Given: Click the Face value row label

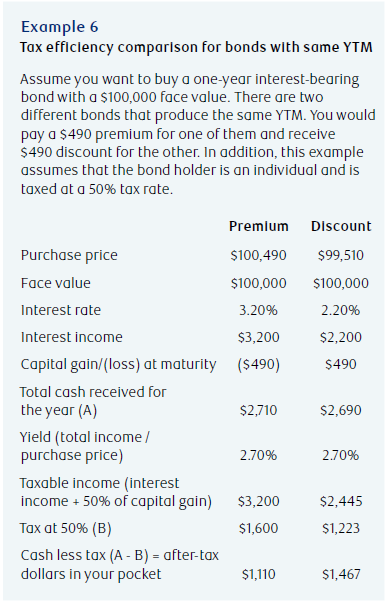Looking at the screenshot, I should (x=56, y=283).
